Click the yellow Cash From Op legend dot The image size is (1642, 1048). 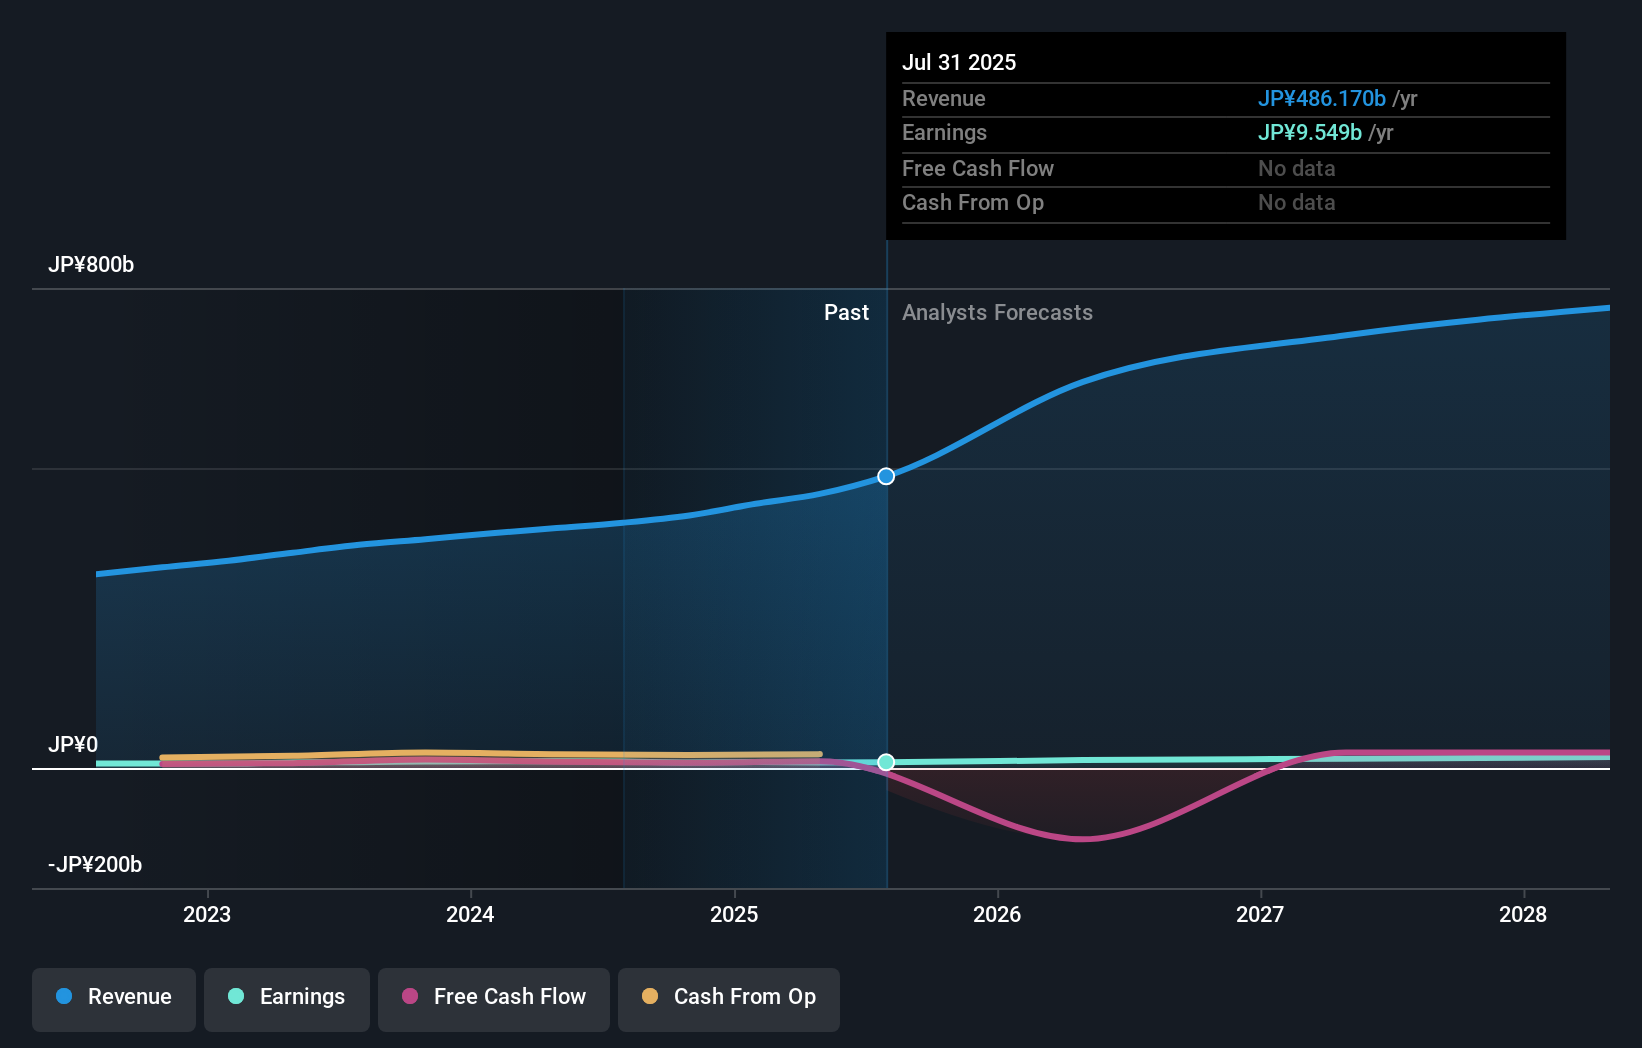(x=650, y=997)
